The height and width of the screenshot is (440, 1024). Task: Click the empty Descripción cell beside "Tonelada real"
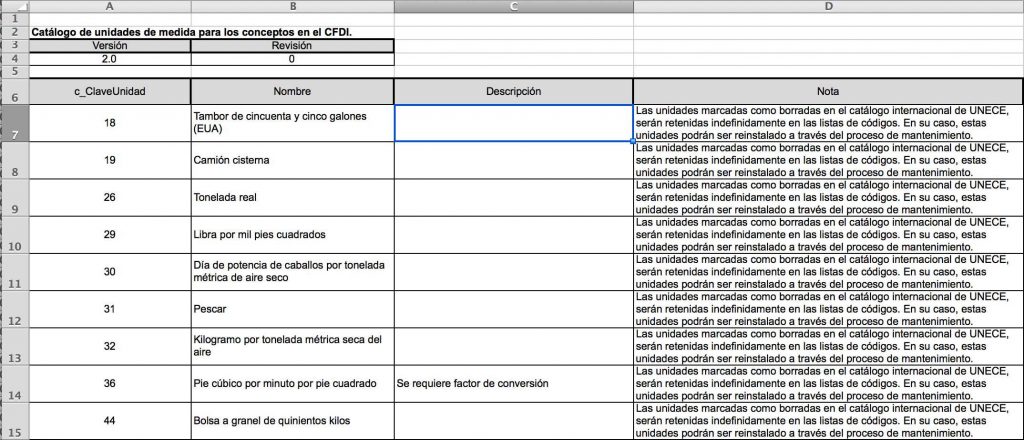pyautogui.click(x=513, y=197)
